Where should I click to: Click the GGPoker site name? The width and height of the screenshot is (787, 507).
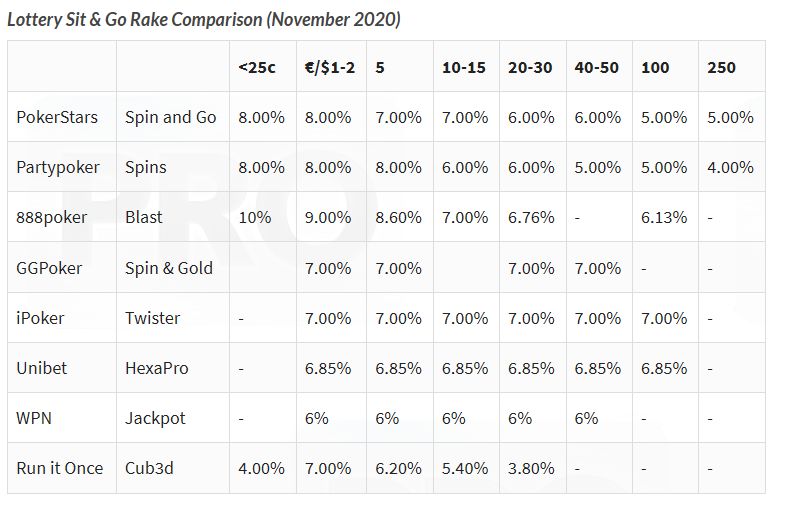coord(49,268)
